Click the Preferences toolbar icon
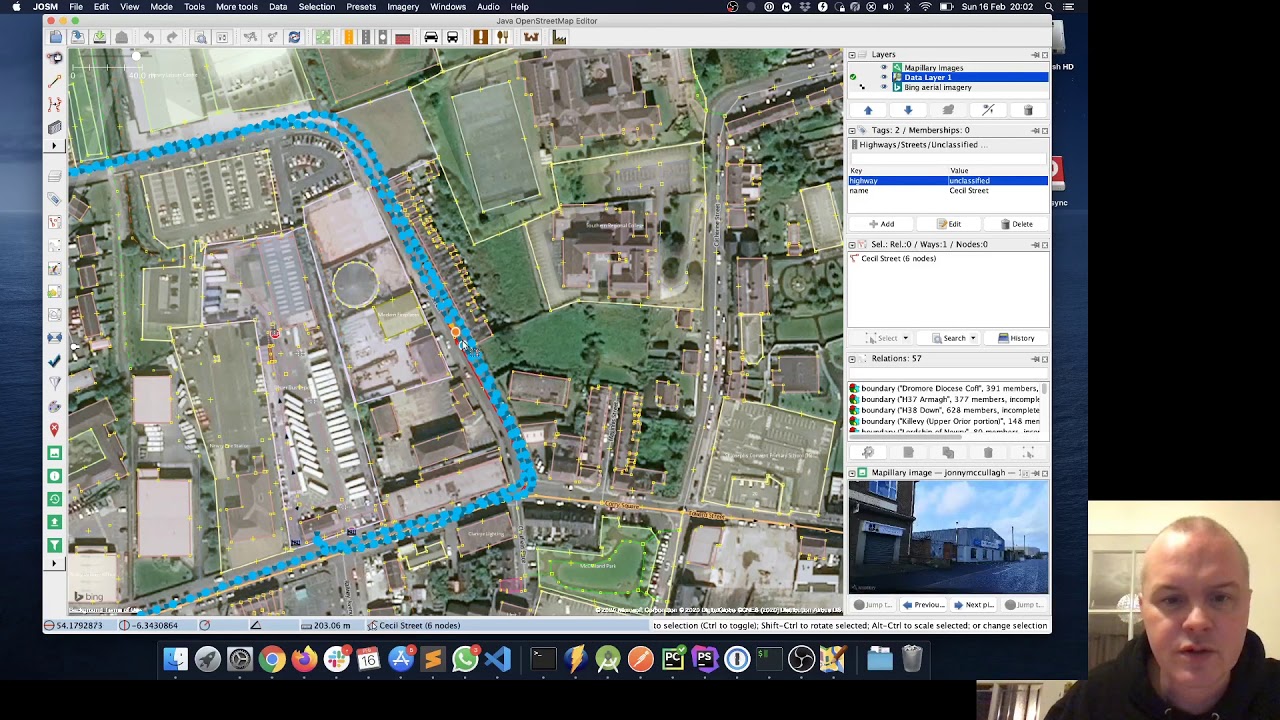The width and height of the screenshot is (1280, 720). point(222,38)
